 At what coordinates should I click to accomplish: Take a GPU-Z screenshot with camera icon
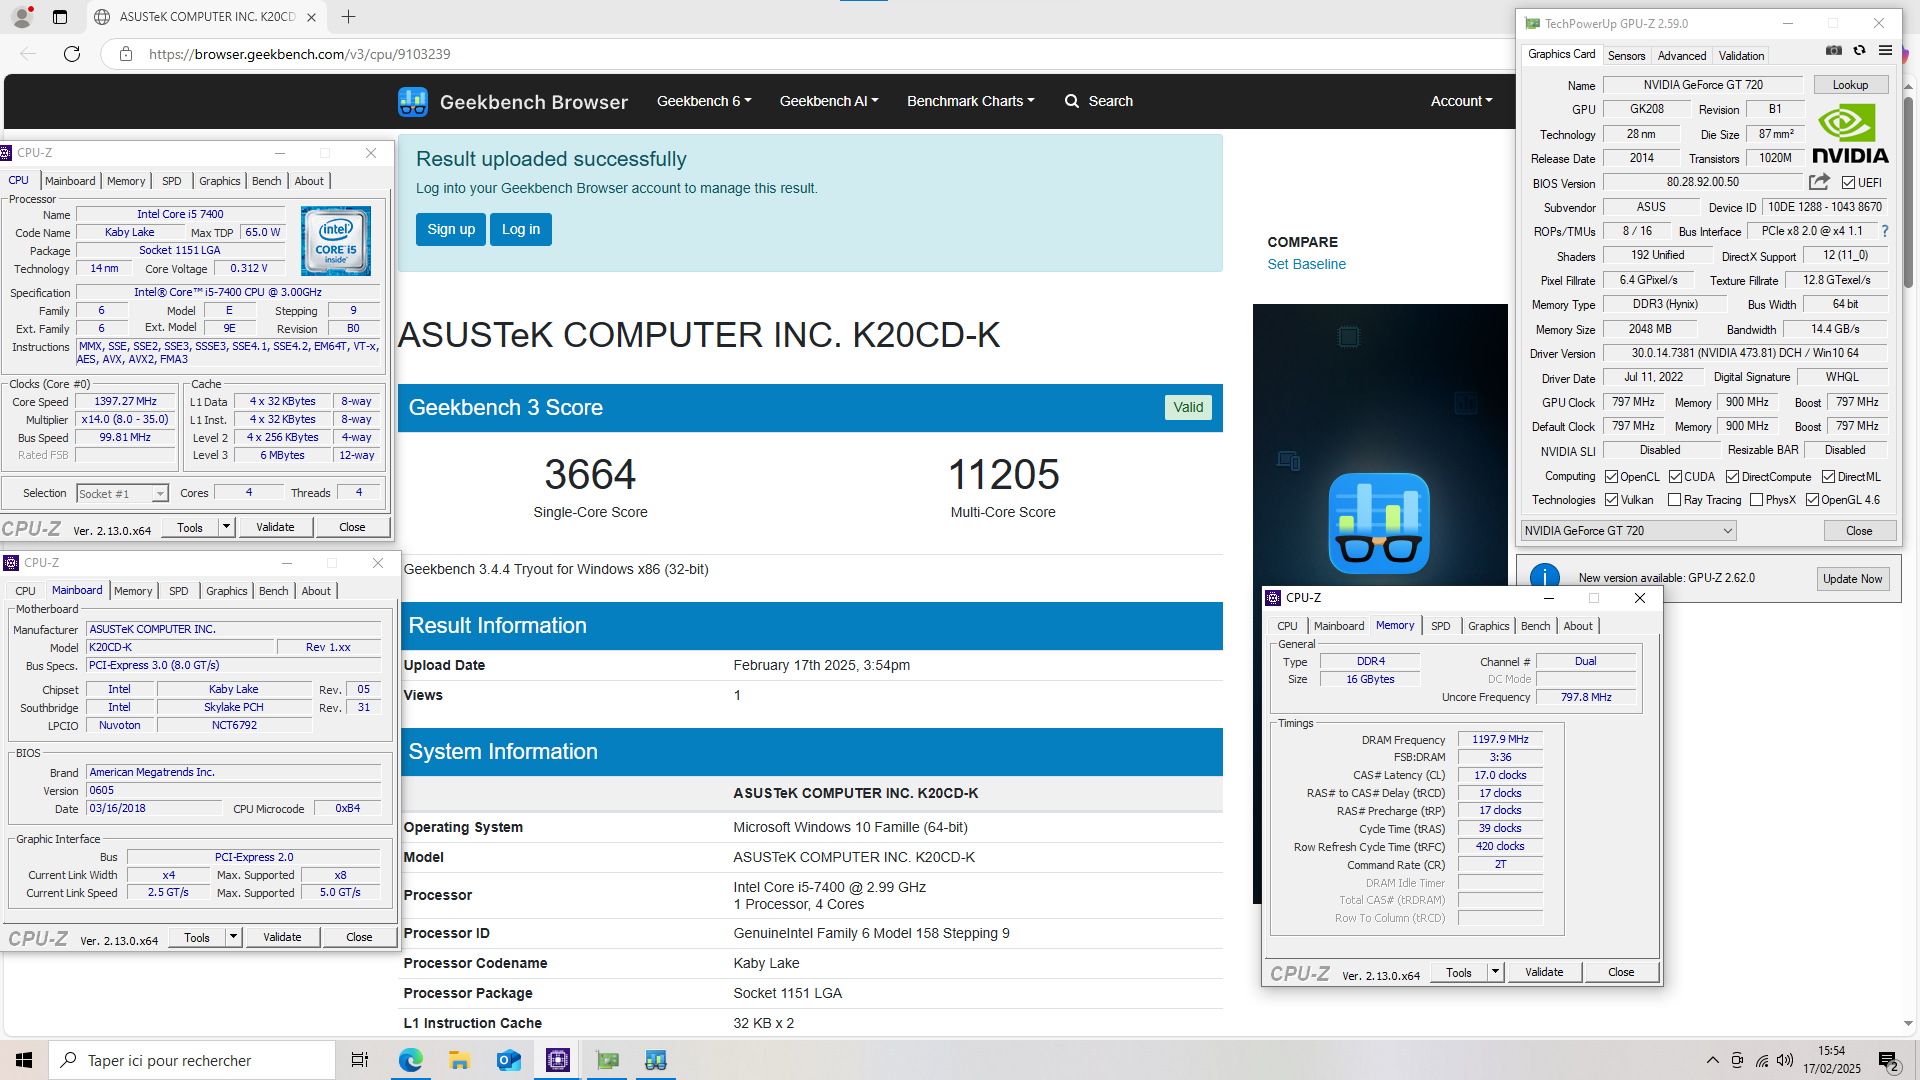[1834, 50]
